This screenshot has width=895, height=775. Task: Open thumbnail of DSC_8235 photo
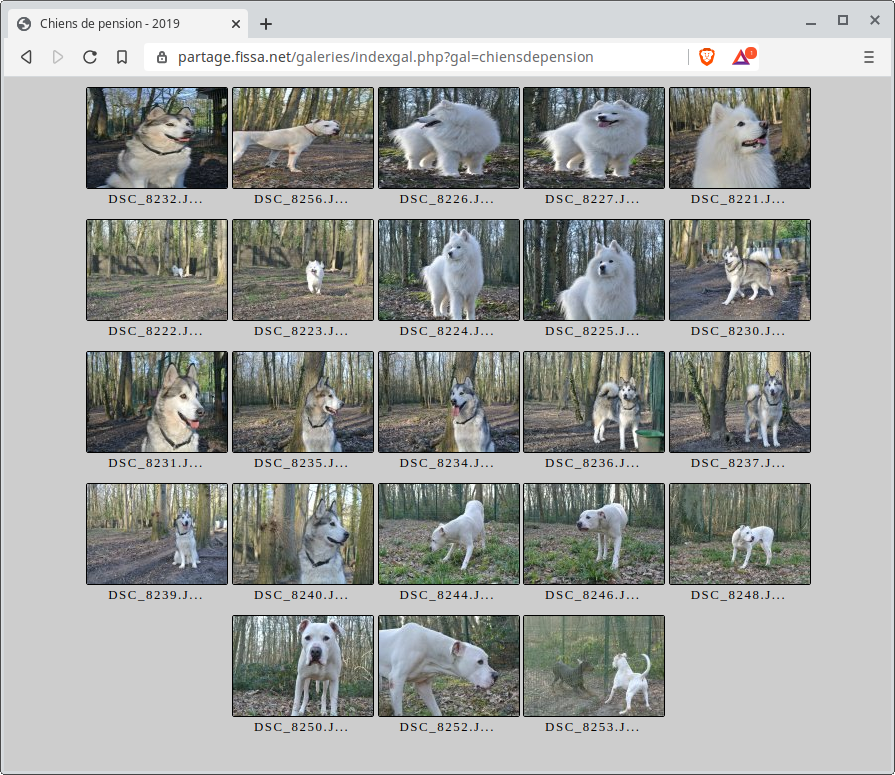(303, 402)
